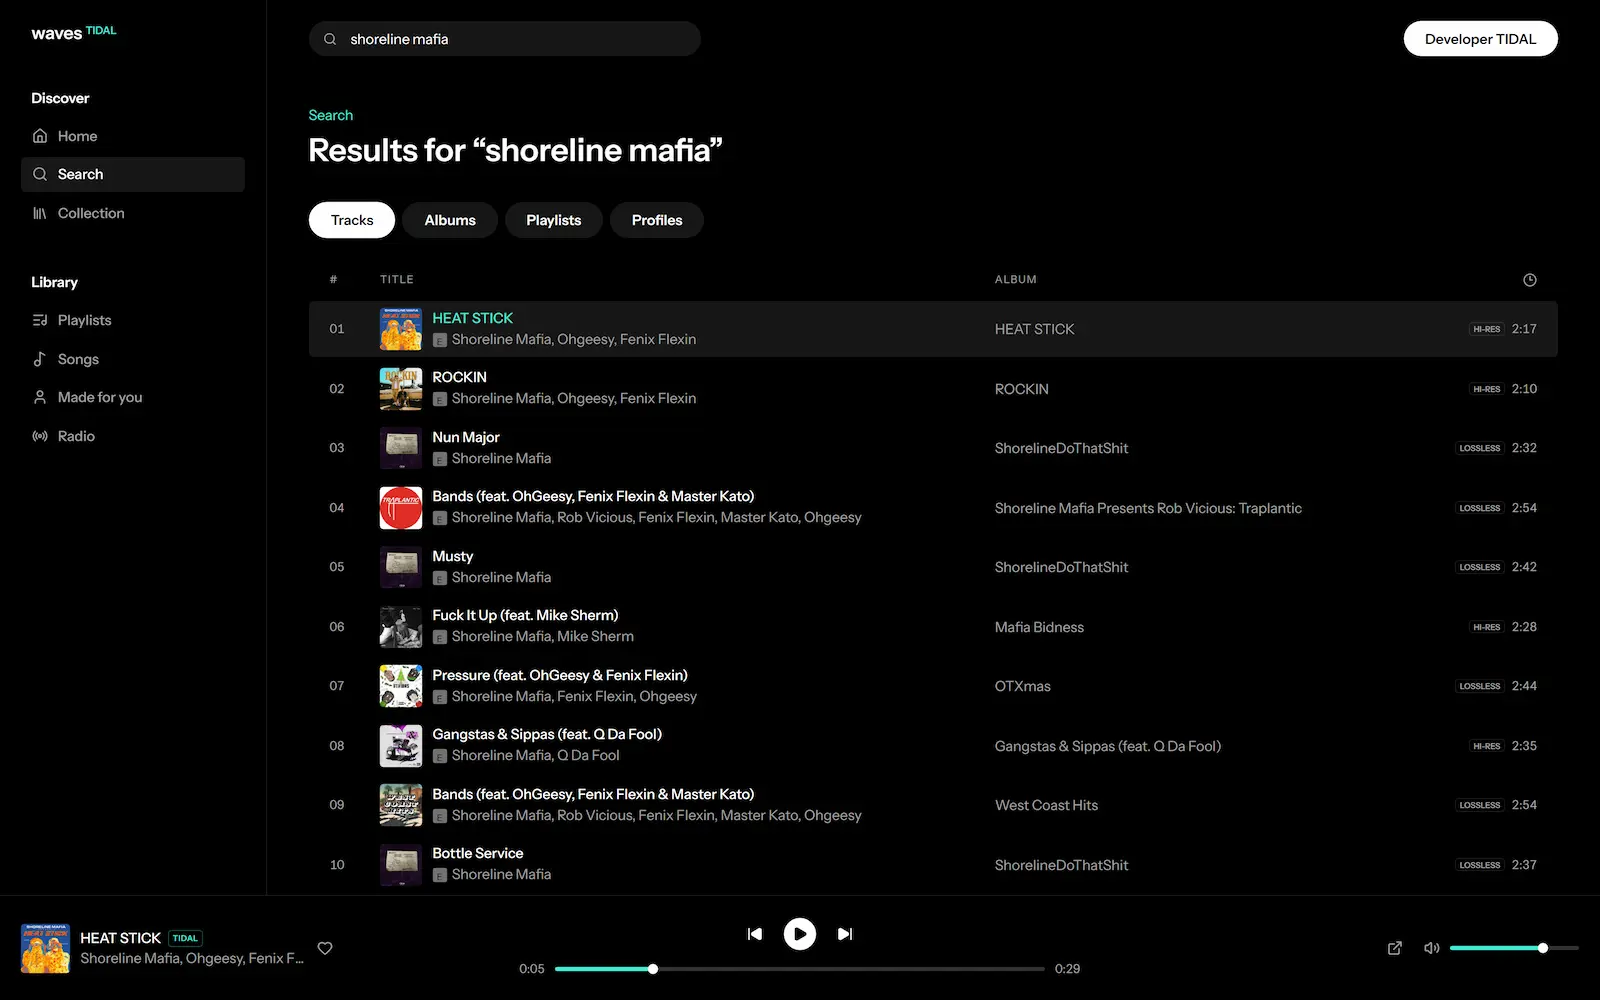Screen dimensions: 1600x1000
Task: Click the Bottle Service track title
Action: [478, 853]
